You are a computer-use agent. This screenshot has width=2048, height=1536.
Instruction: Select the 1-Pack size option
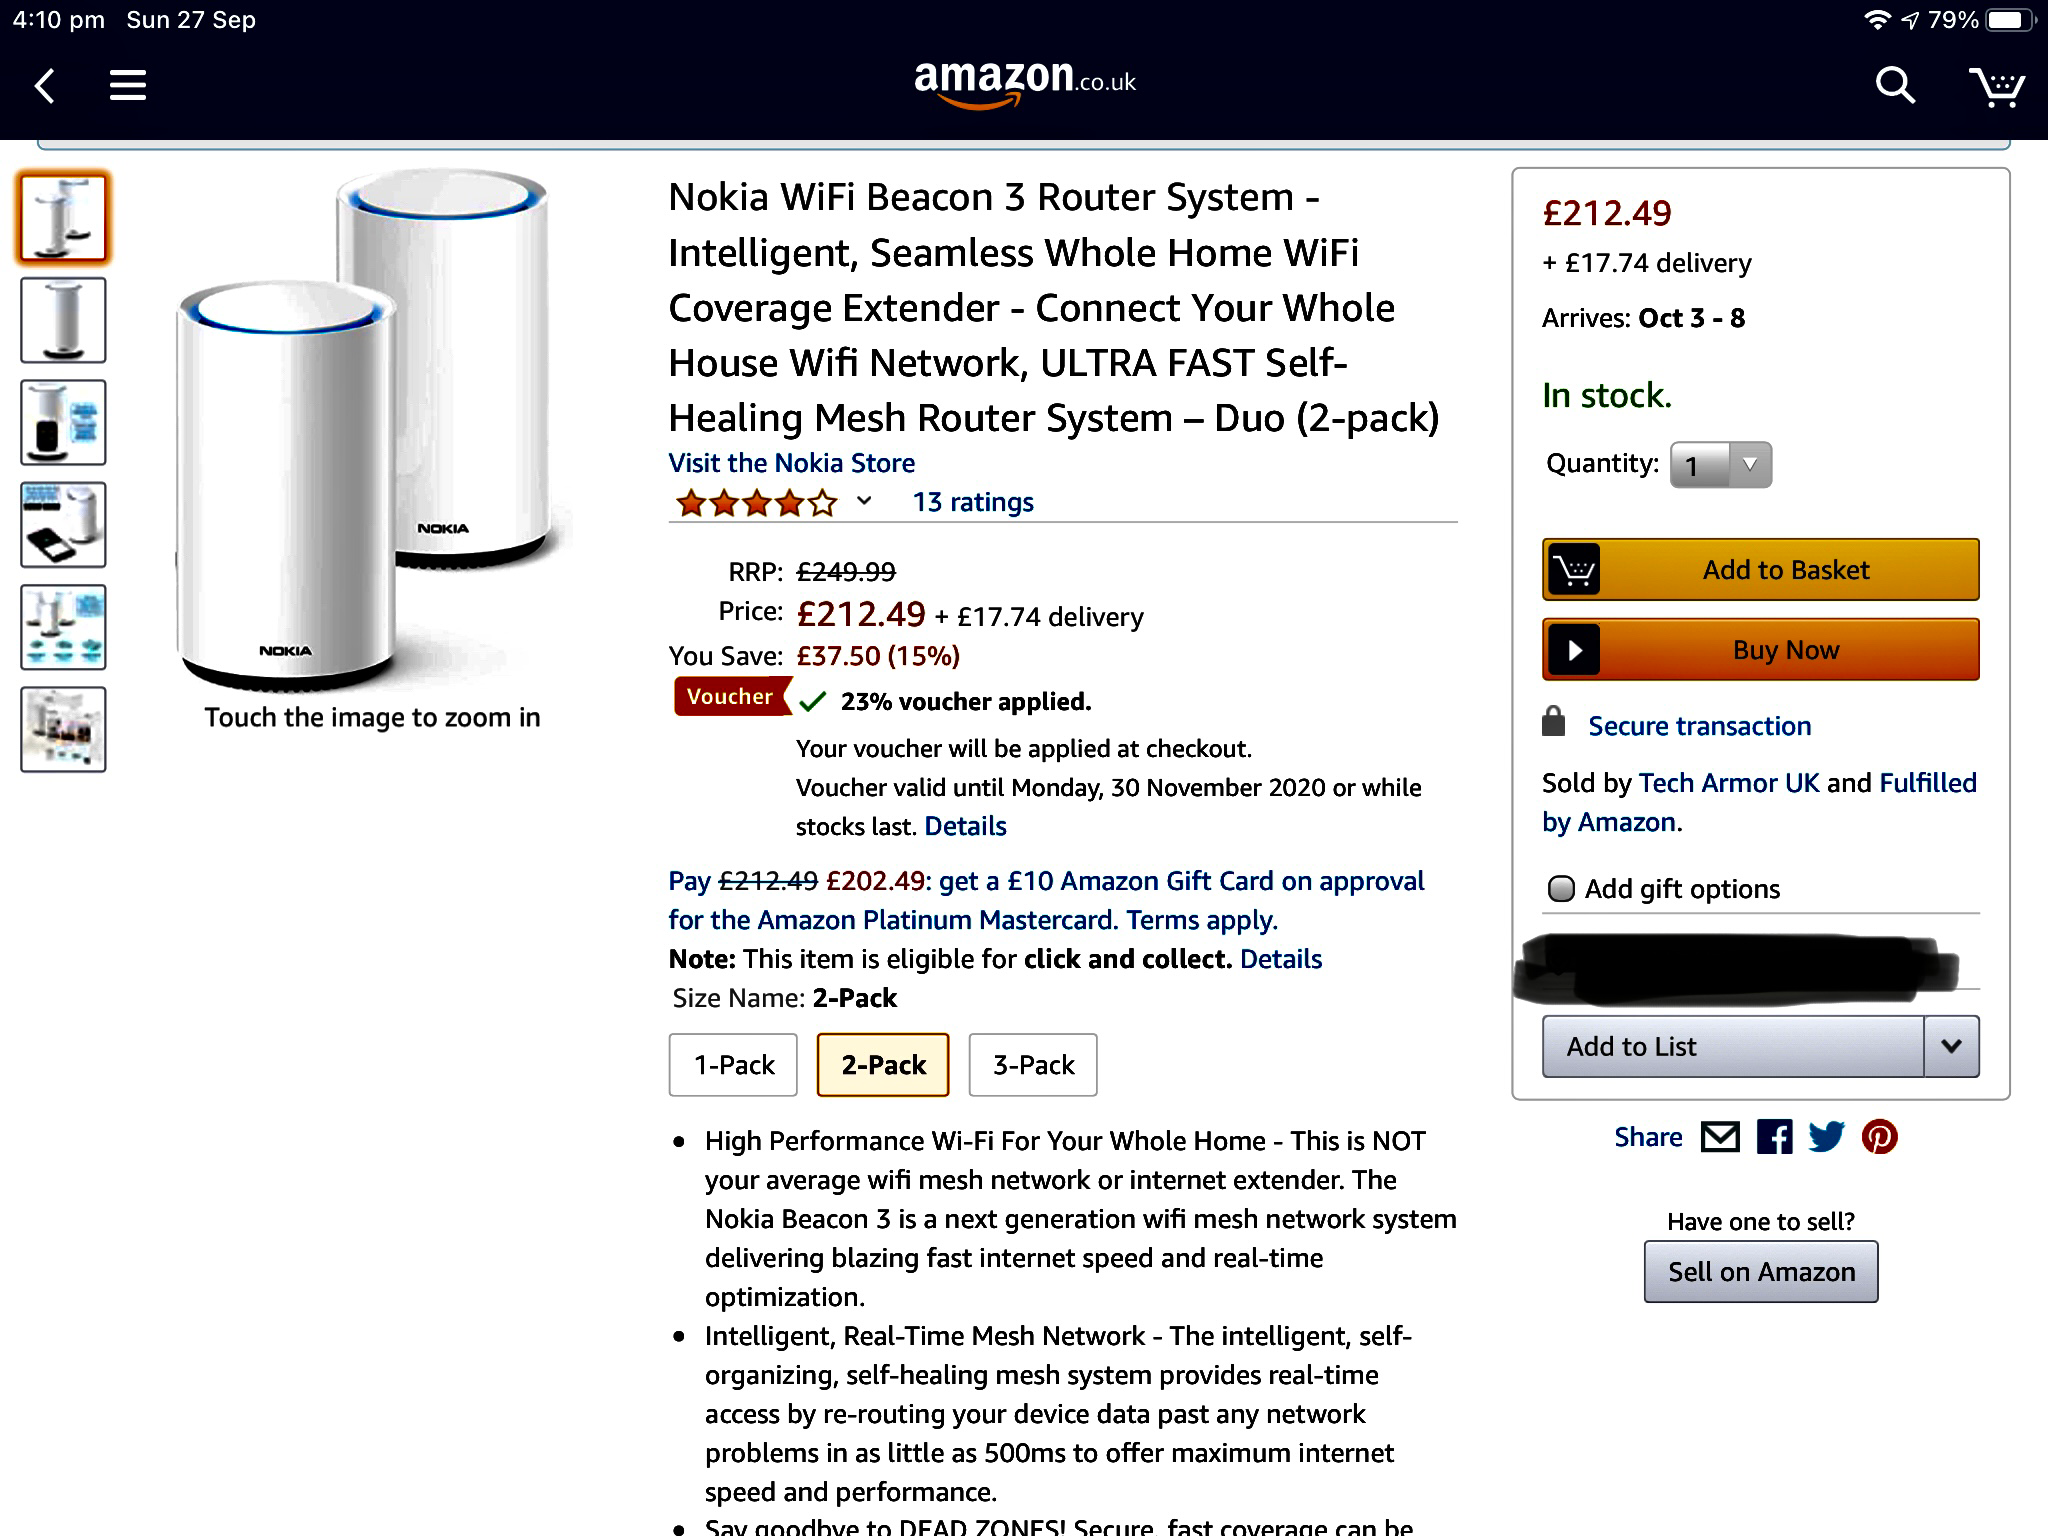(x=733, y=1065)
